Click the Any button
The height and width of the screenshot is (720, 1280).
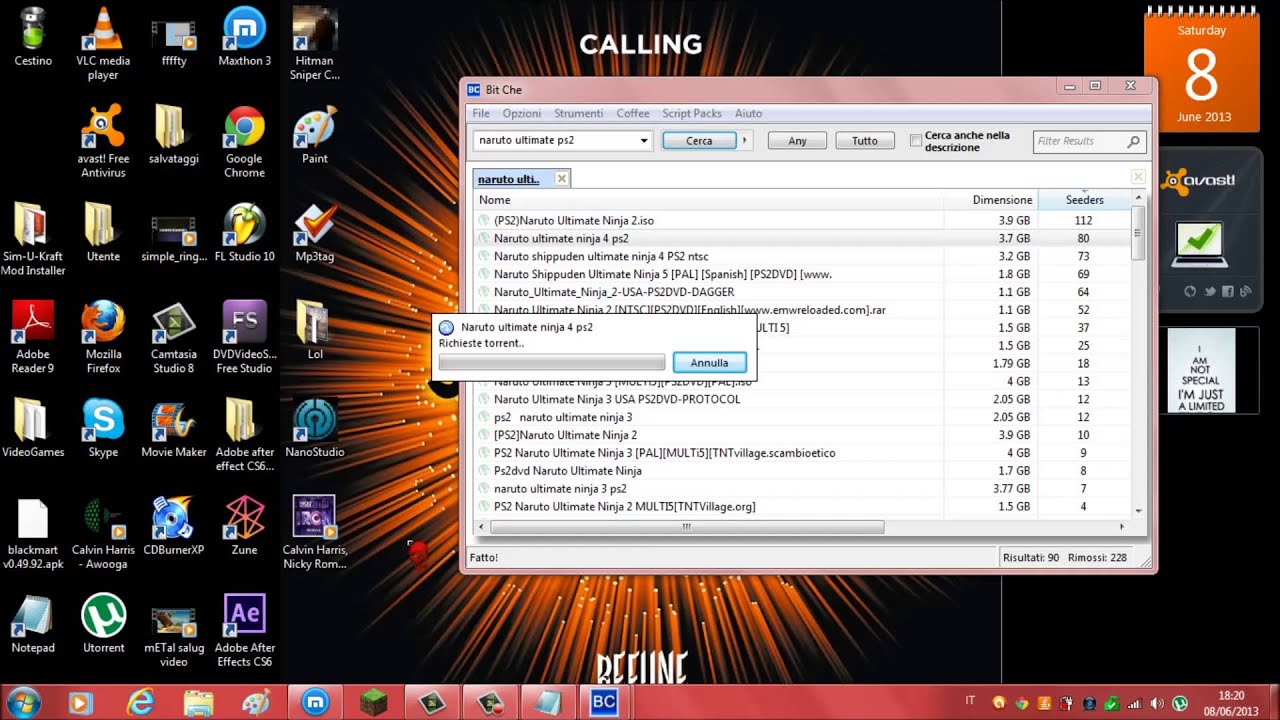(797, 141)
